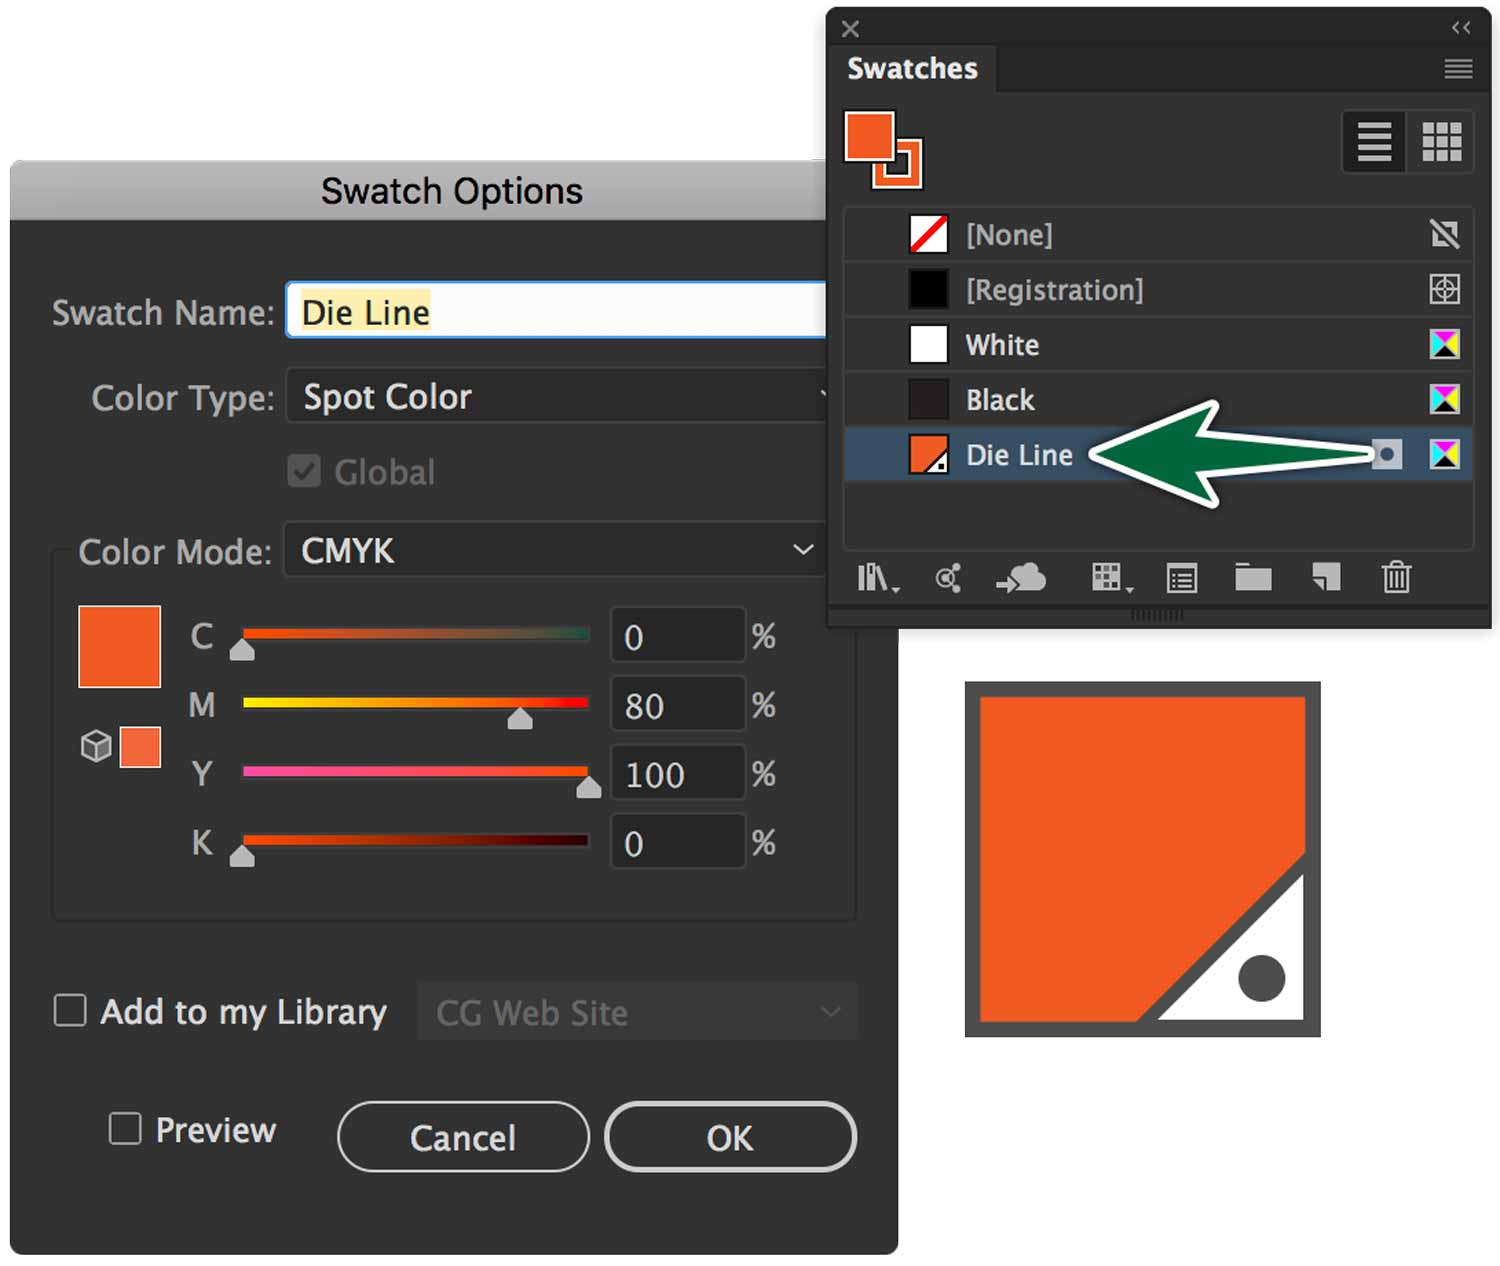Click the Yellow slider handle
The height and width of the screenshot is (1266, 1500).
click(x=589, y=787)
